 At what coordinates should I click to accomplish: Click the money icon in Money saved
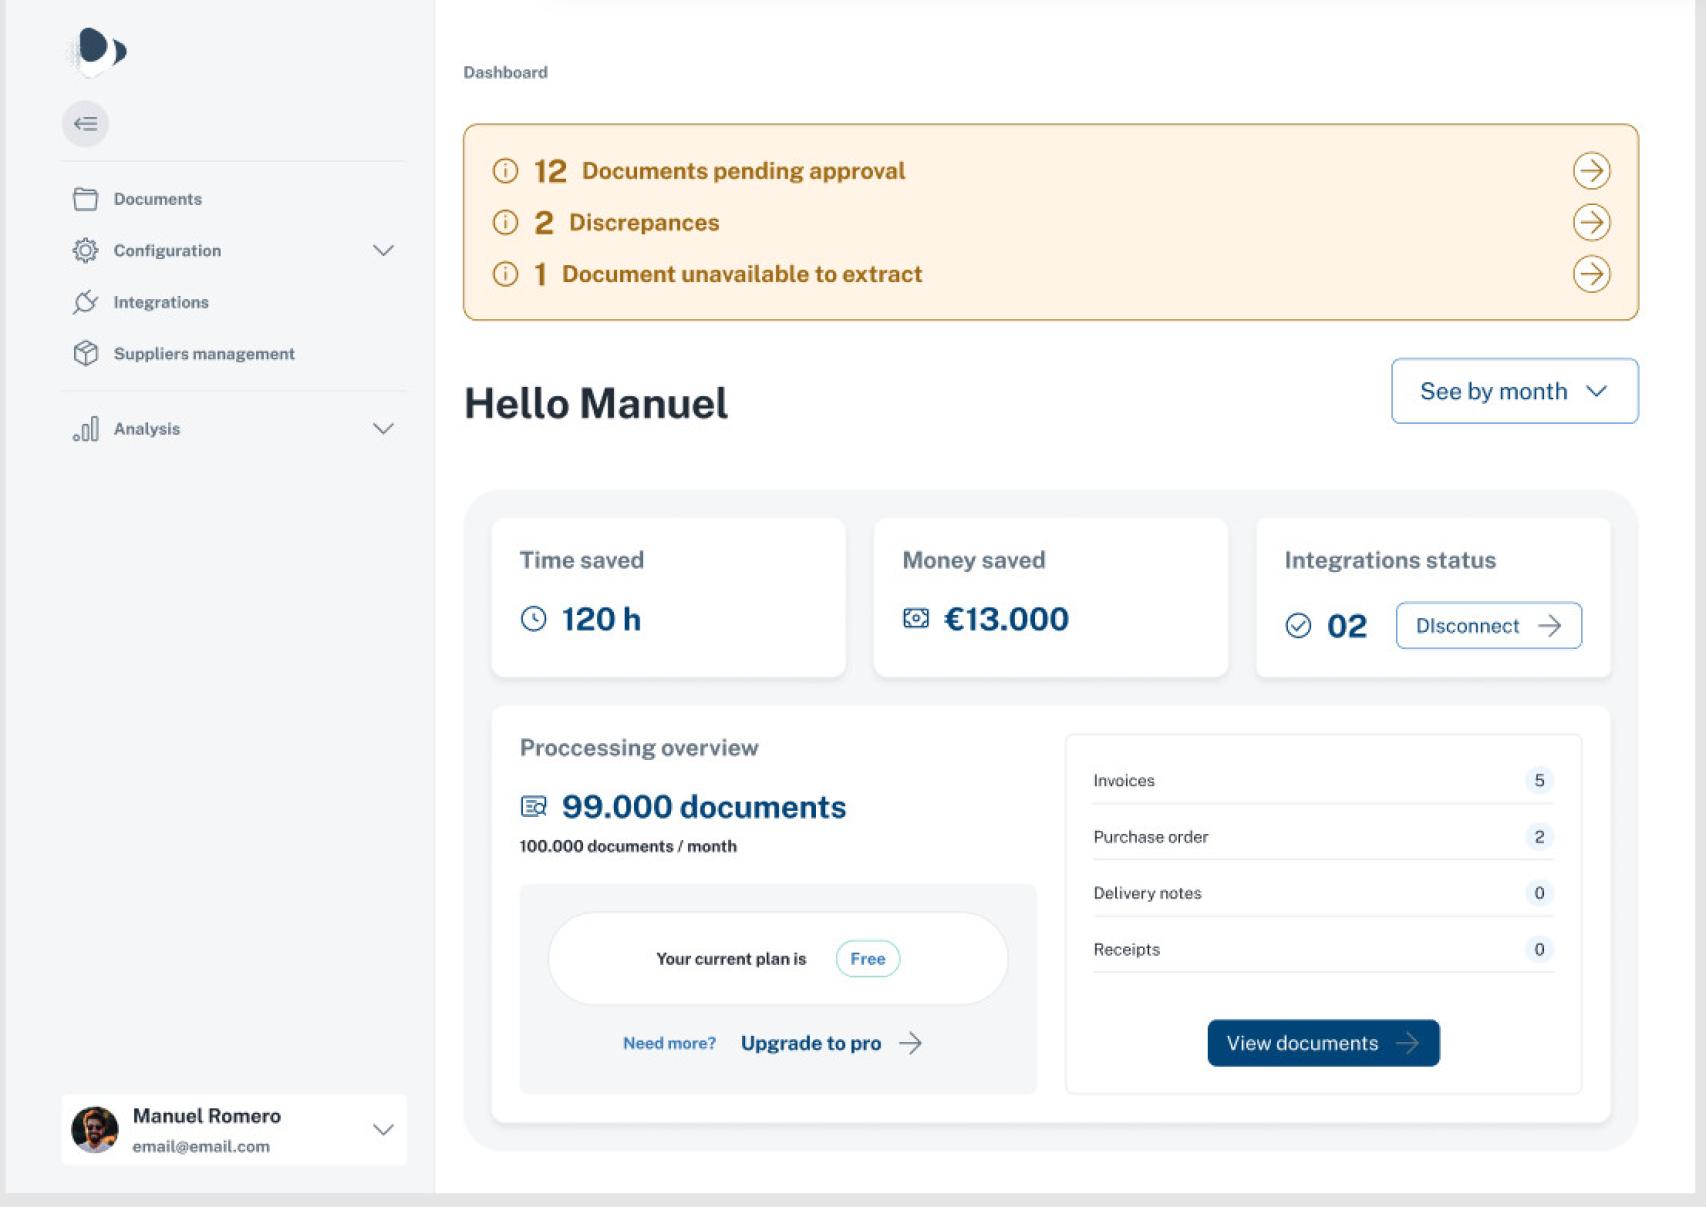[x=915, y=619]
